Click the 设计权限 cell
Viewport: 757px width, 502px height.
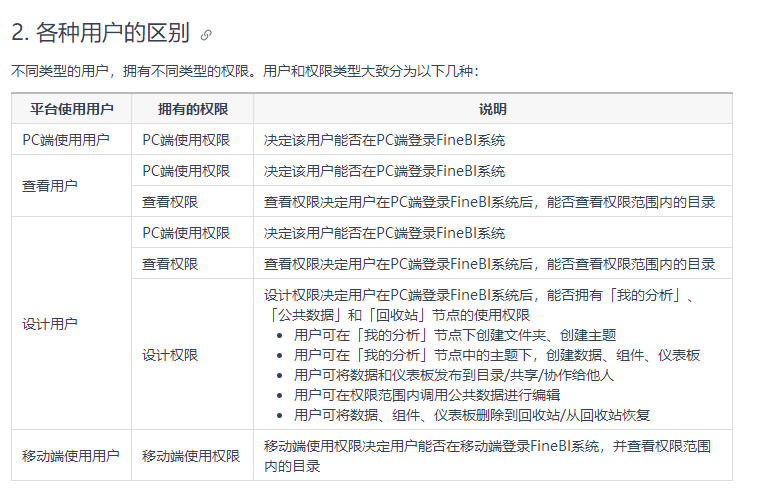coord(193,354)
